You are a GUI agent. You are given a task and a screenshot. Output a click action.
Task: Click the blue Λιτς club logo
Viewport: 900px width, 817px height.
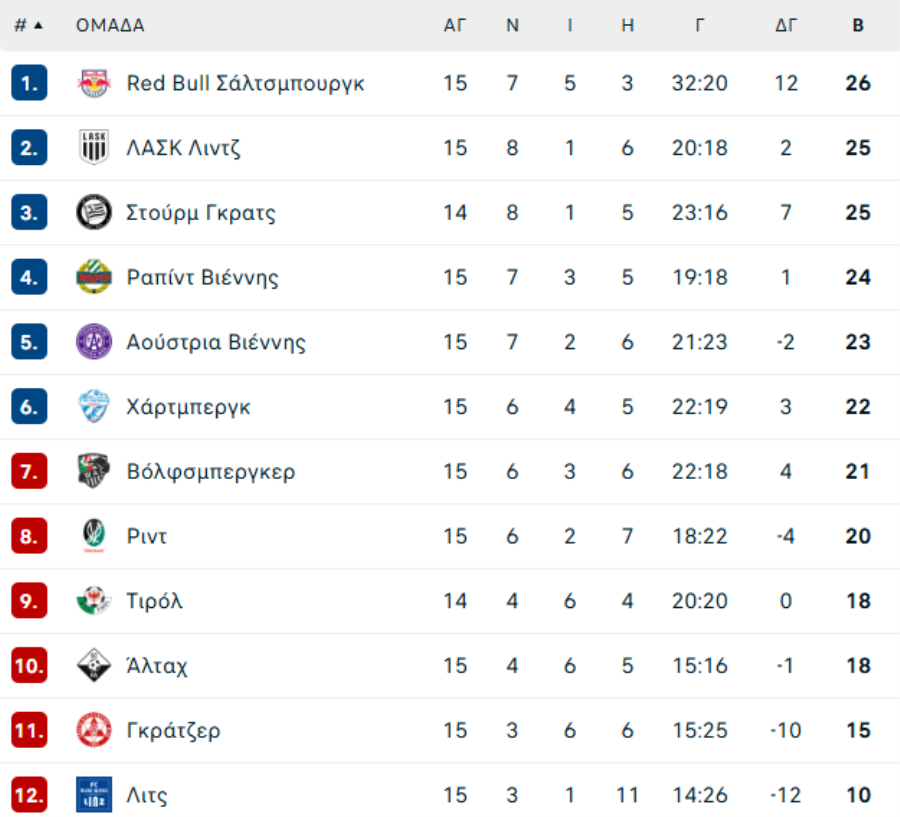(x=94, y=795)
